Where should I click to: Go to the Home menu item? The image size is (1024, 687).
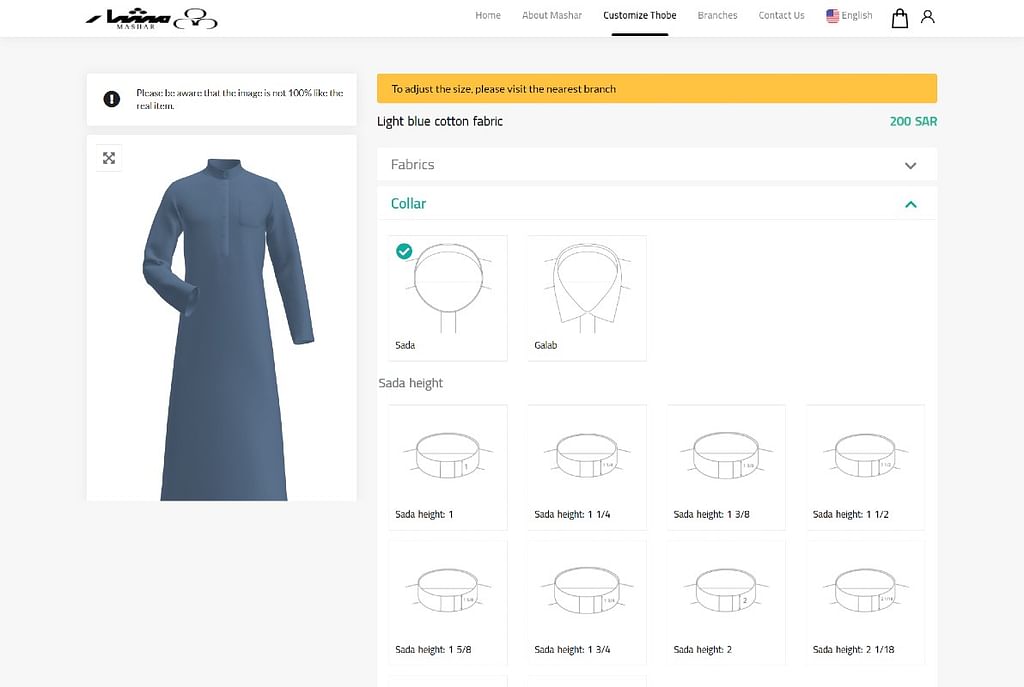[488, 16]
